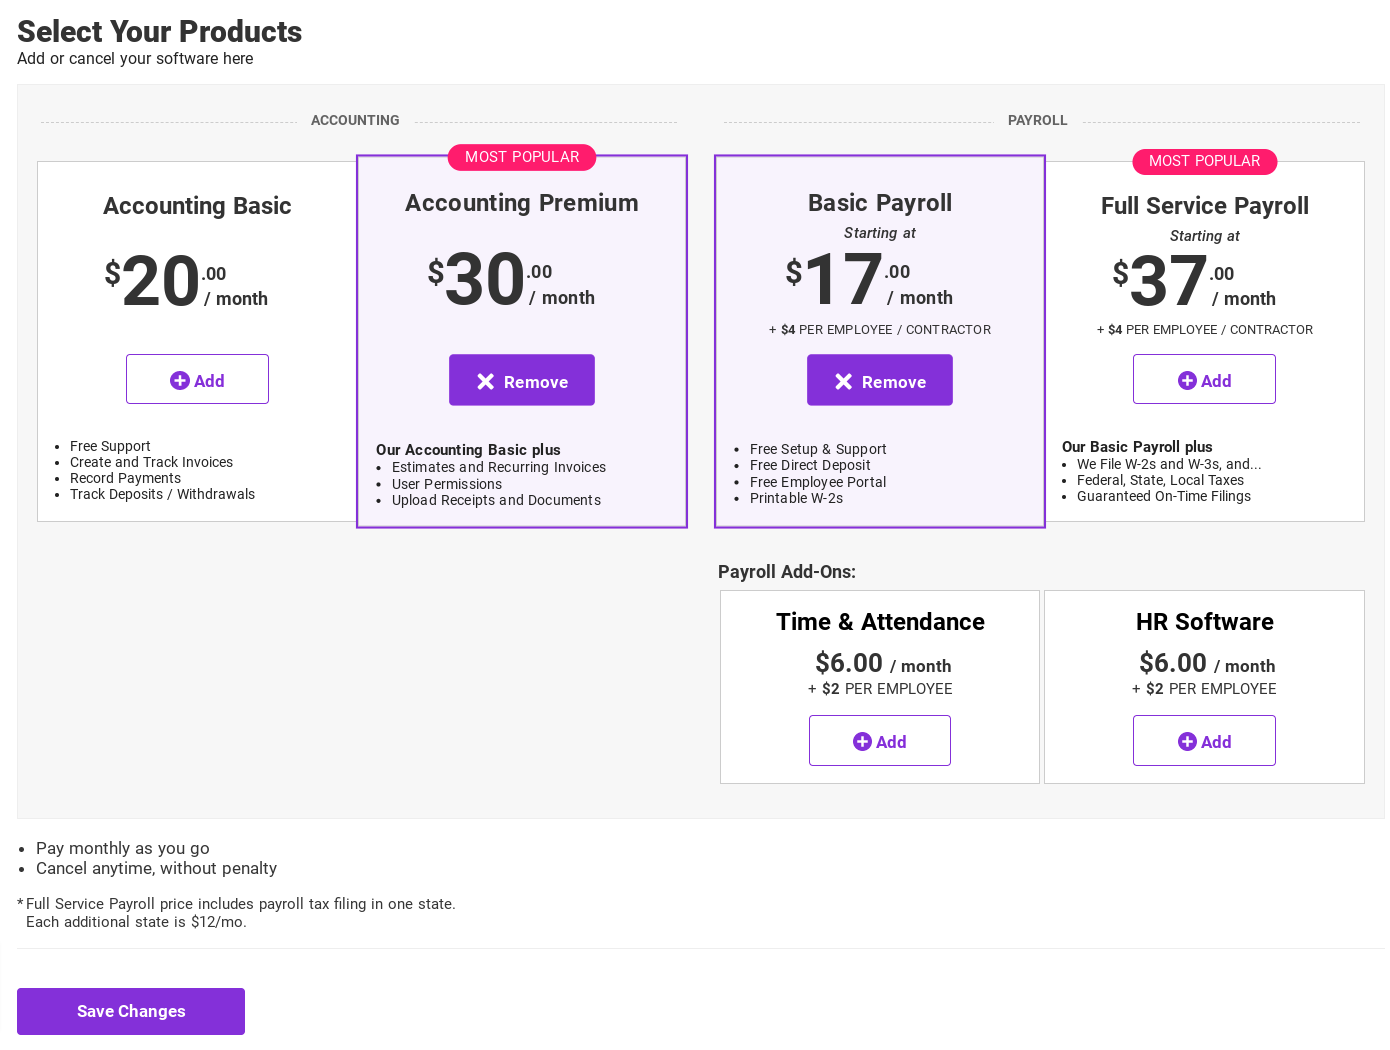Click the Most Popular badge on Accounting Premium

pos(522,157)
